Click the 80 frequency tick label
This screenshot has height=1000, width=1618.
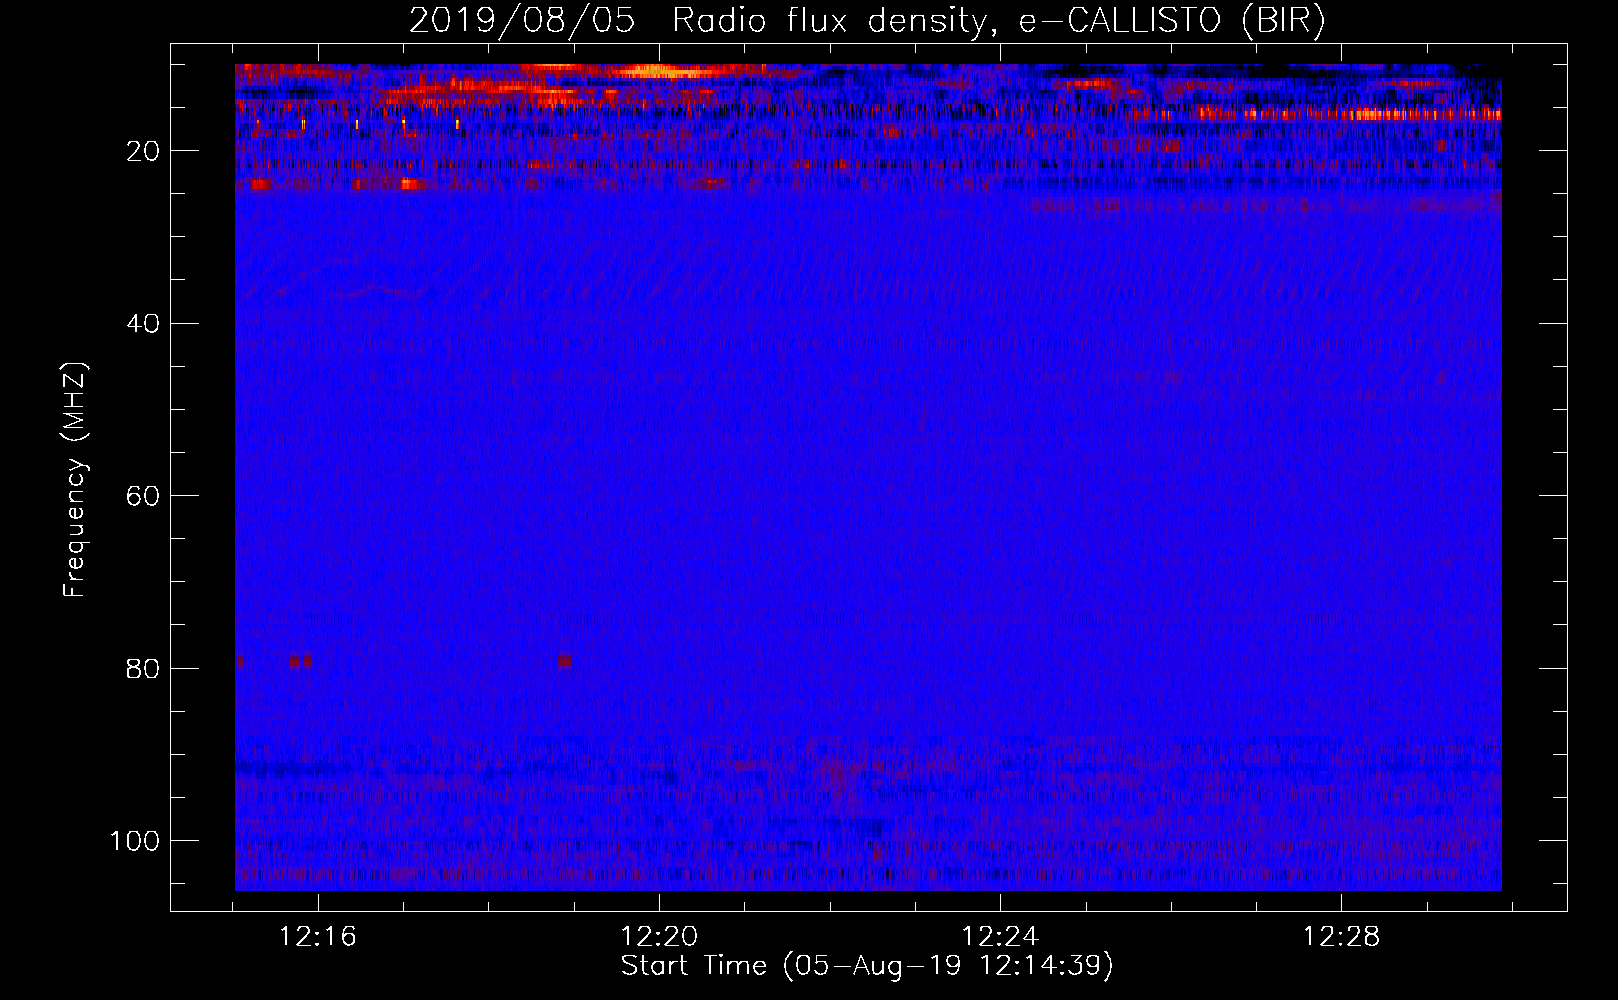pos(143,669)
